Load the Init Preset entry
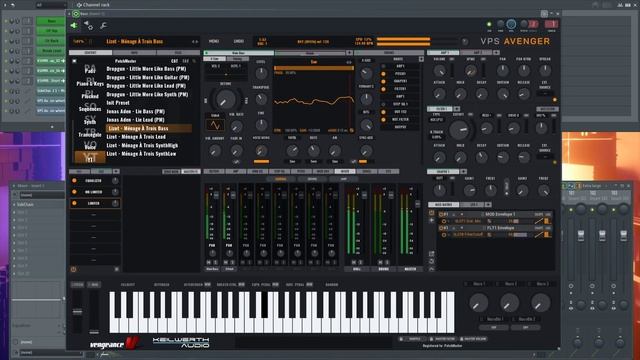 coord(118,103)
